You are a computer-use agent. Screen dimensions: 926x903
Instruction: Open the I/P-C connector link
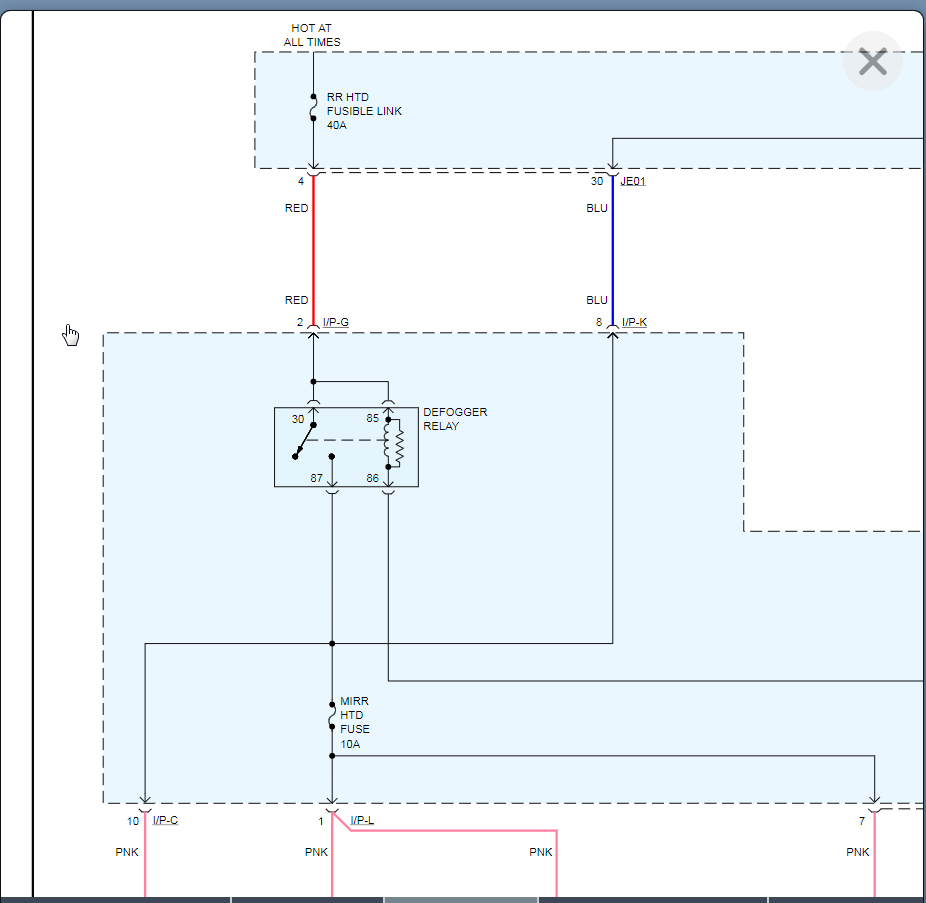165,820
